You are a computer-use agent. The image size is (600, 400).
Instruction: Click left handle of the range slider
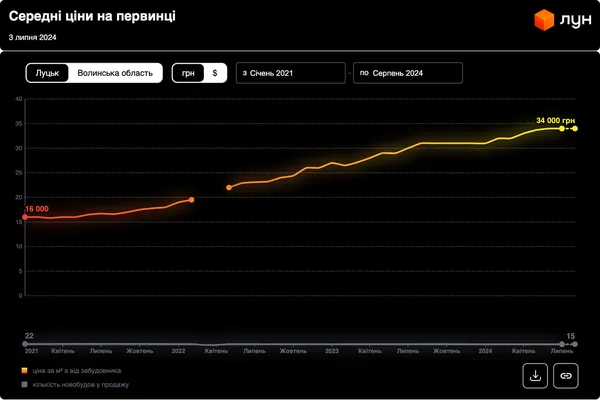(x=25, y=344)
